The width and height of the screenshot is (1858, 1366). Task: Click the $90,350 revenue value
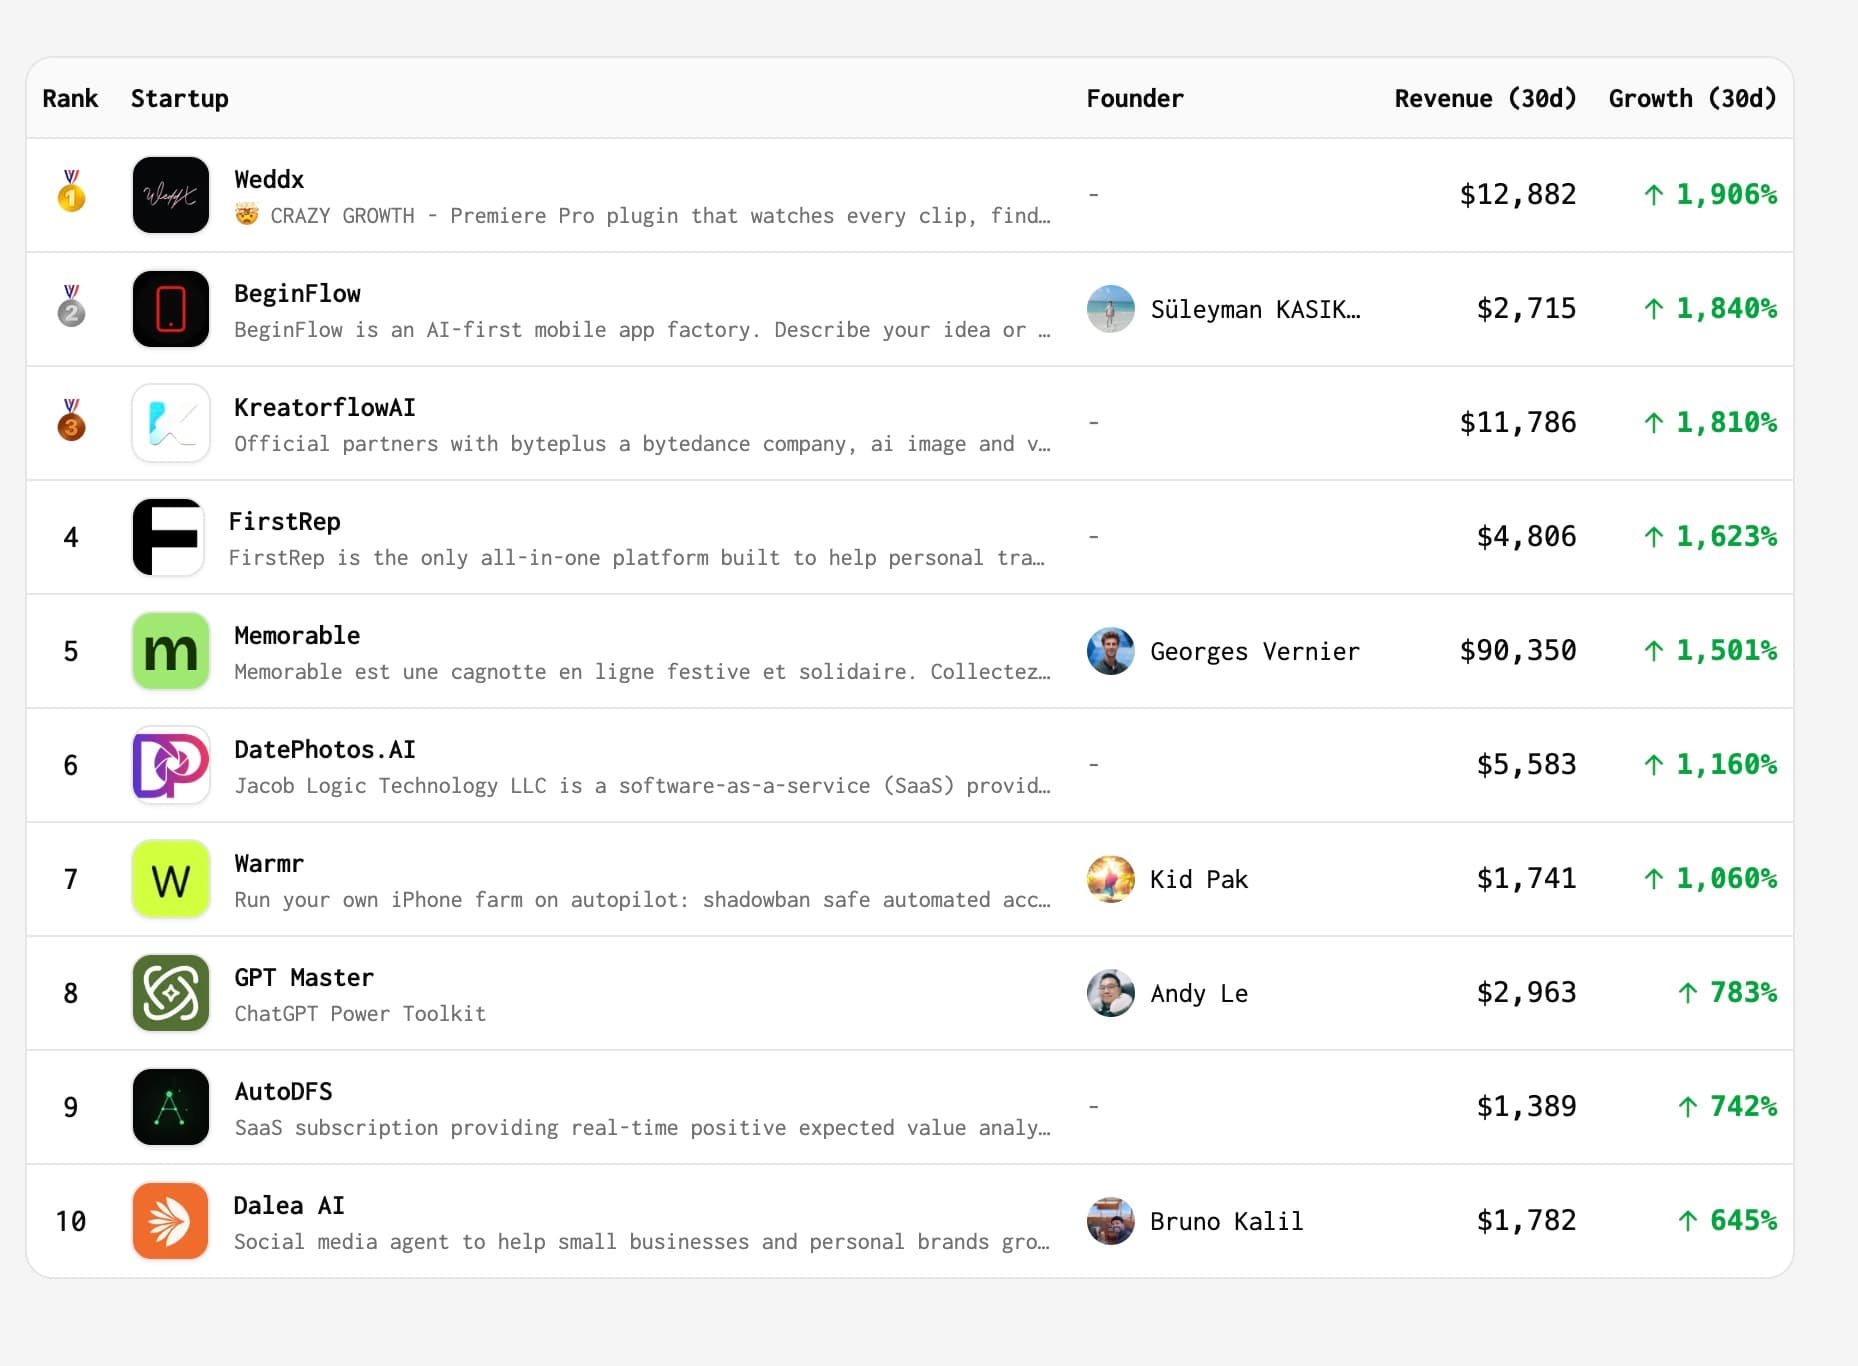tap(1518, 651)
